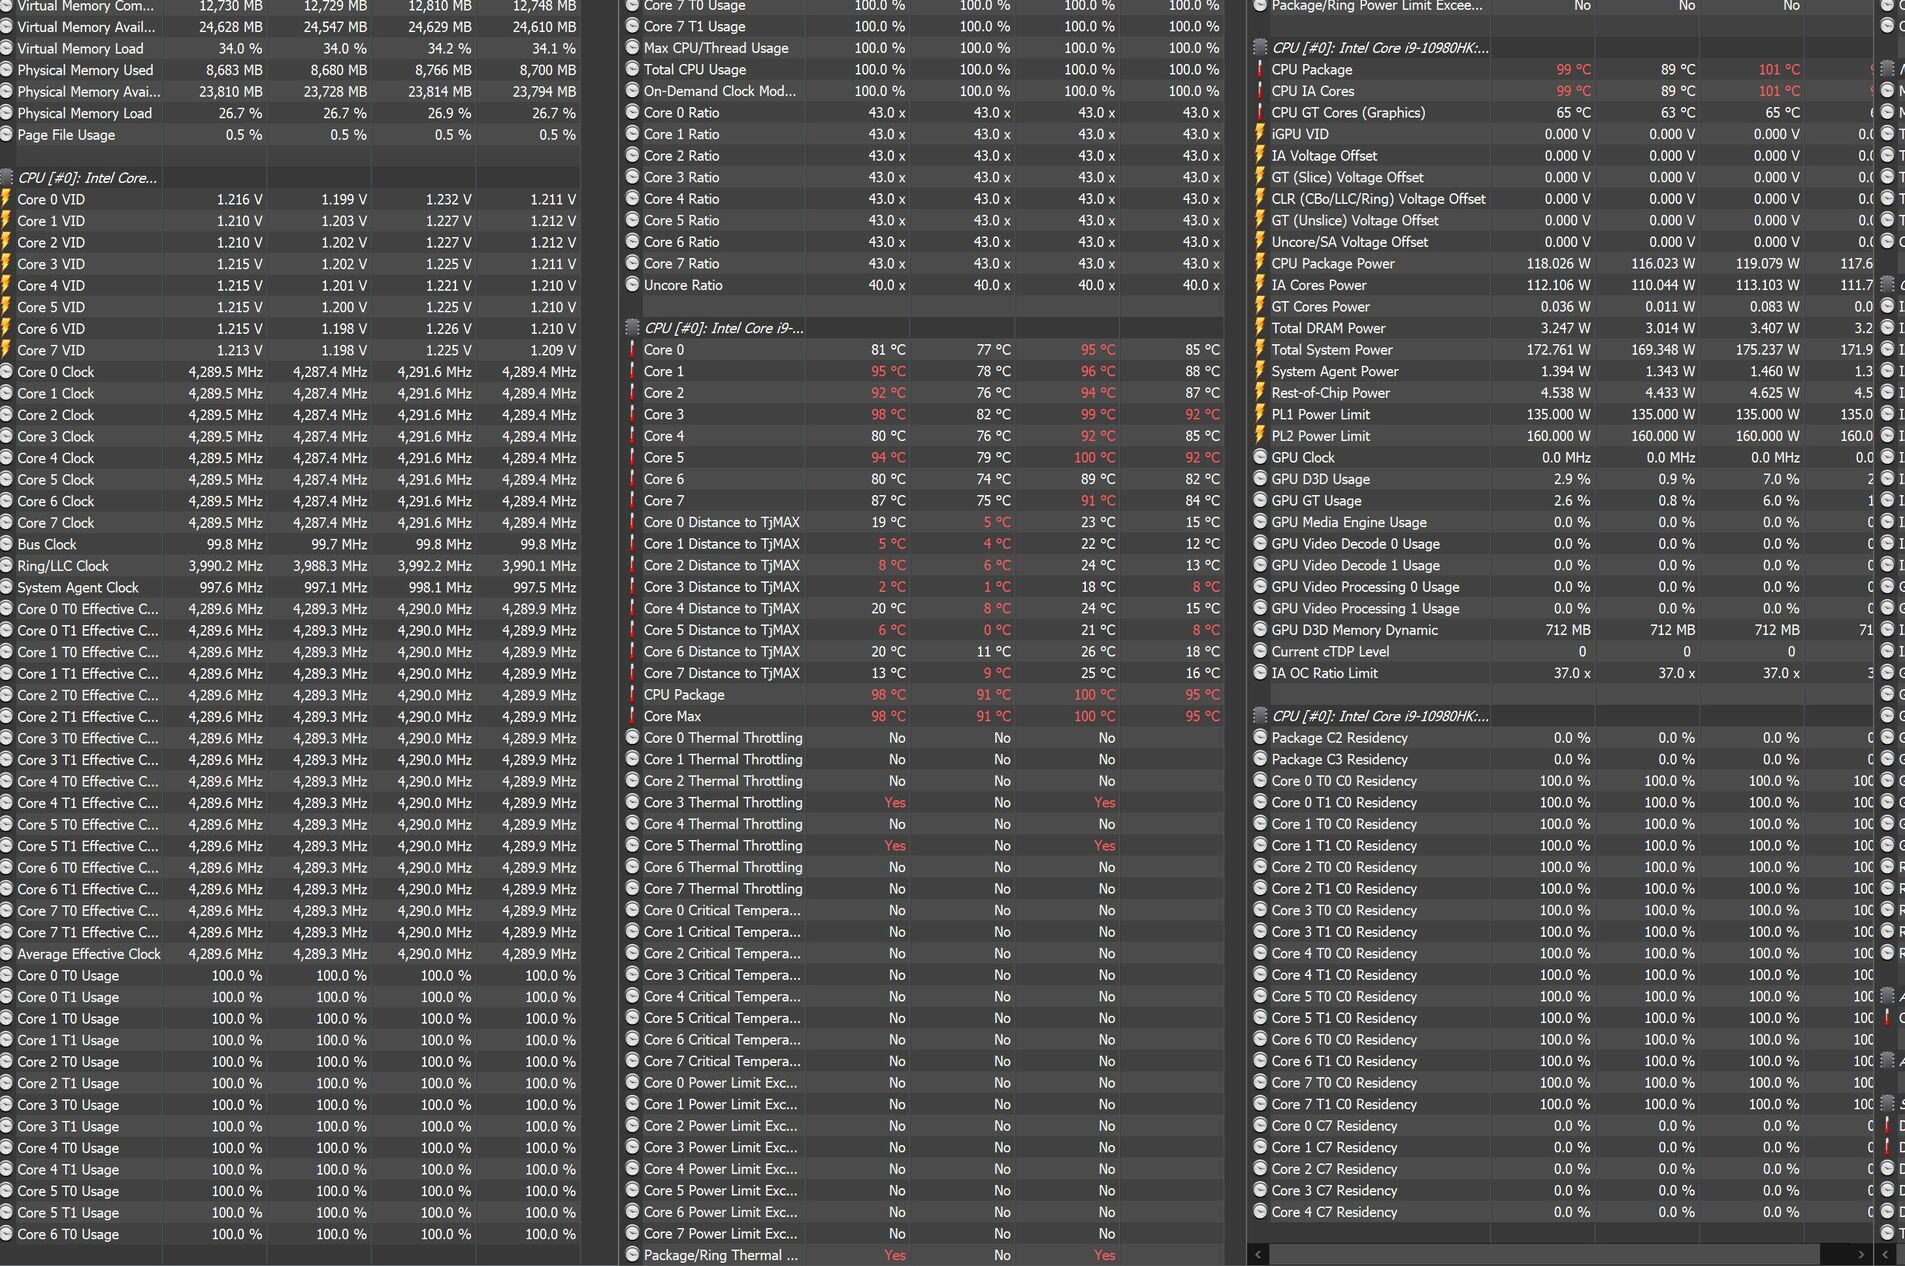Viewport: 1905px width, 1266px height.
Task: Click the right arrow of the horizontal scrollbar
Action: 1861,1254
